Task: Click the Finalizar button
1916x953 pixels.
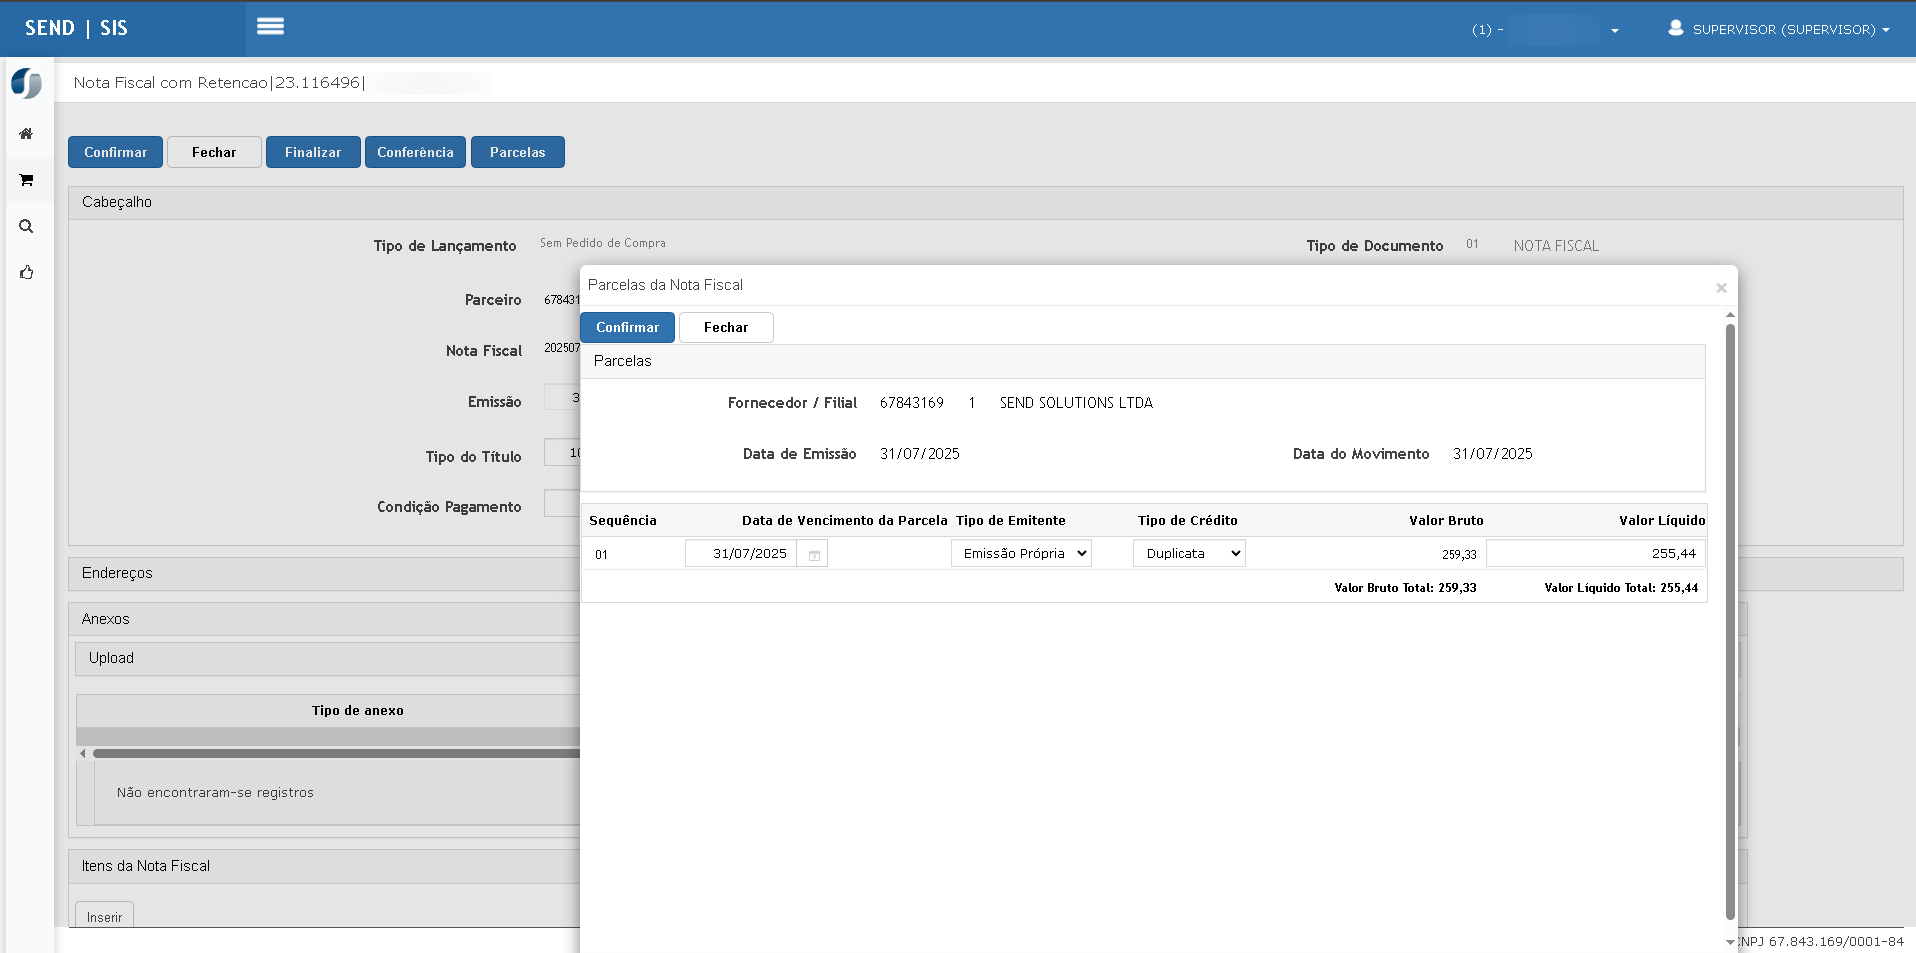Action: (x=313, y=152)
